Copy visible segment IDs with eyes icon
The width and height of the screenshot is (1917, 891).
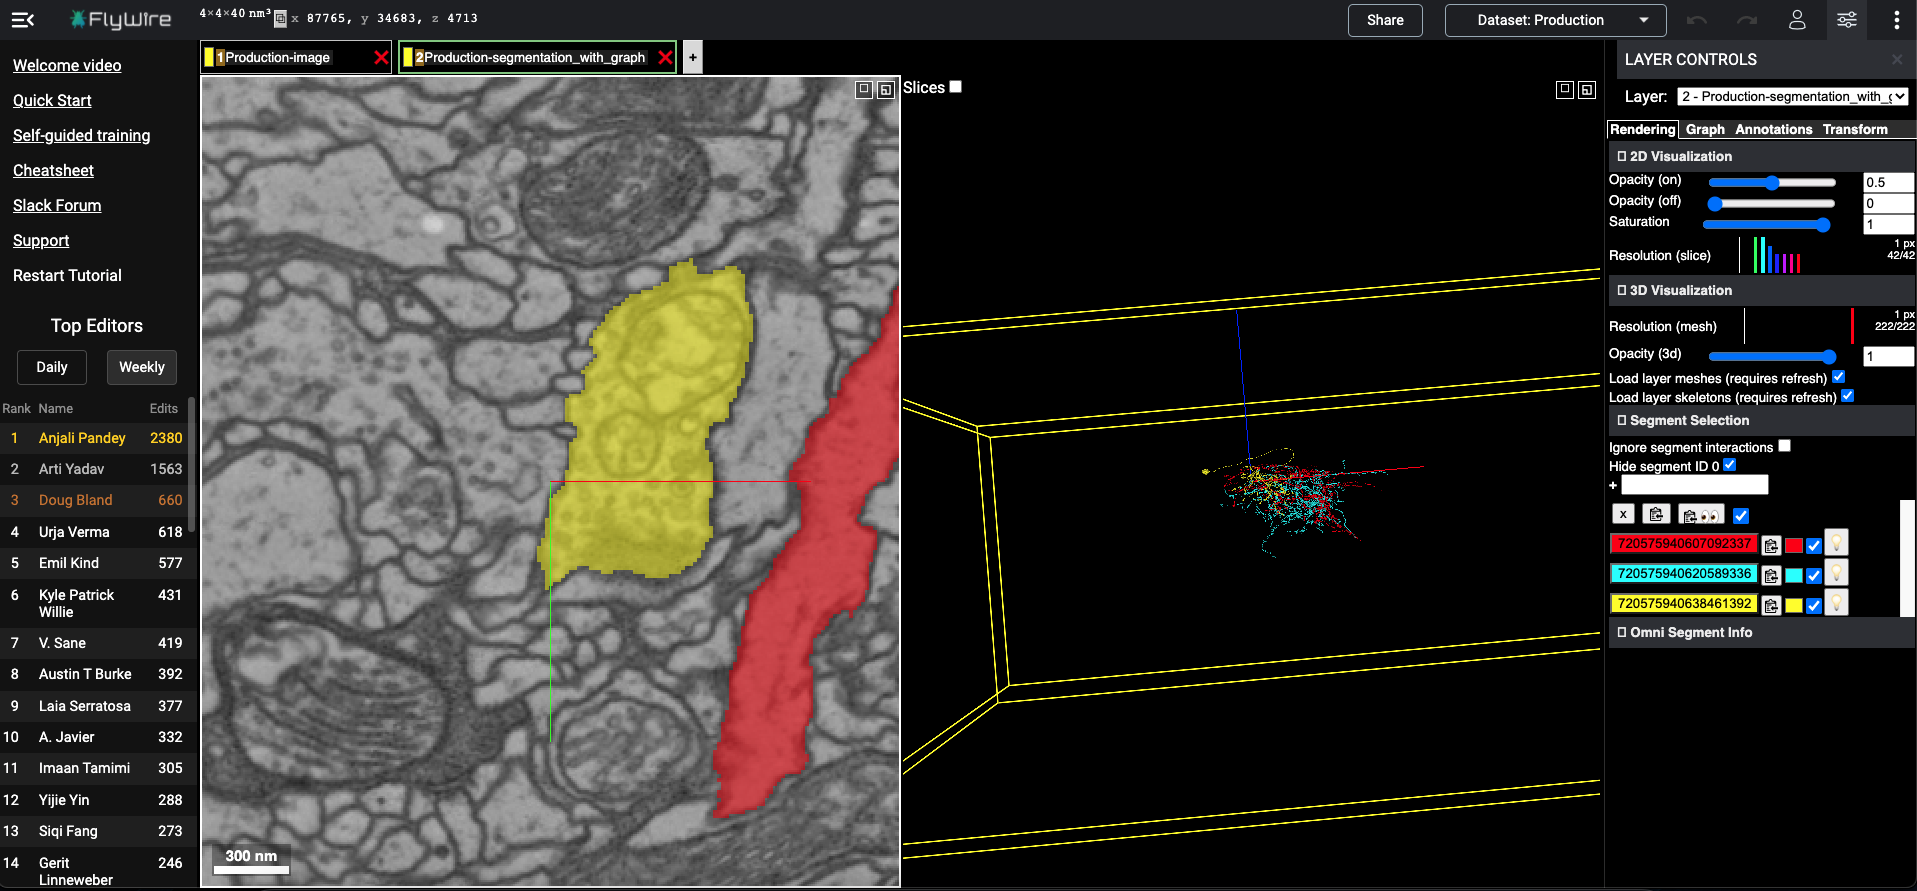pyautogui.click(x=1700, y=515)
